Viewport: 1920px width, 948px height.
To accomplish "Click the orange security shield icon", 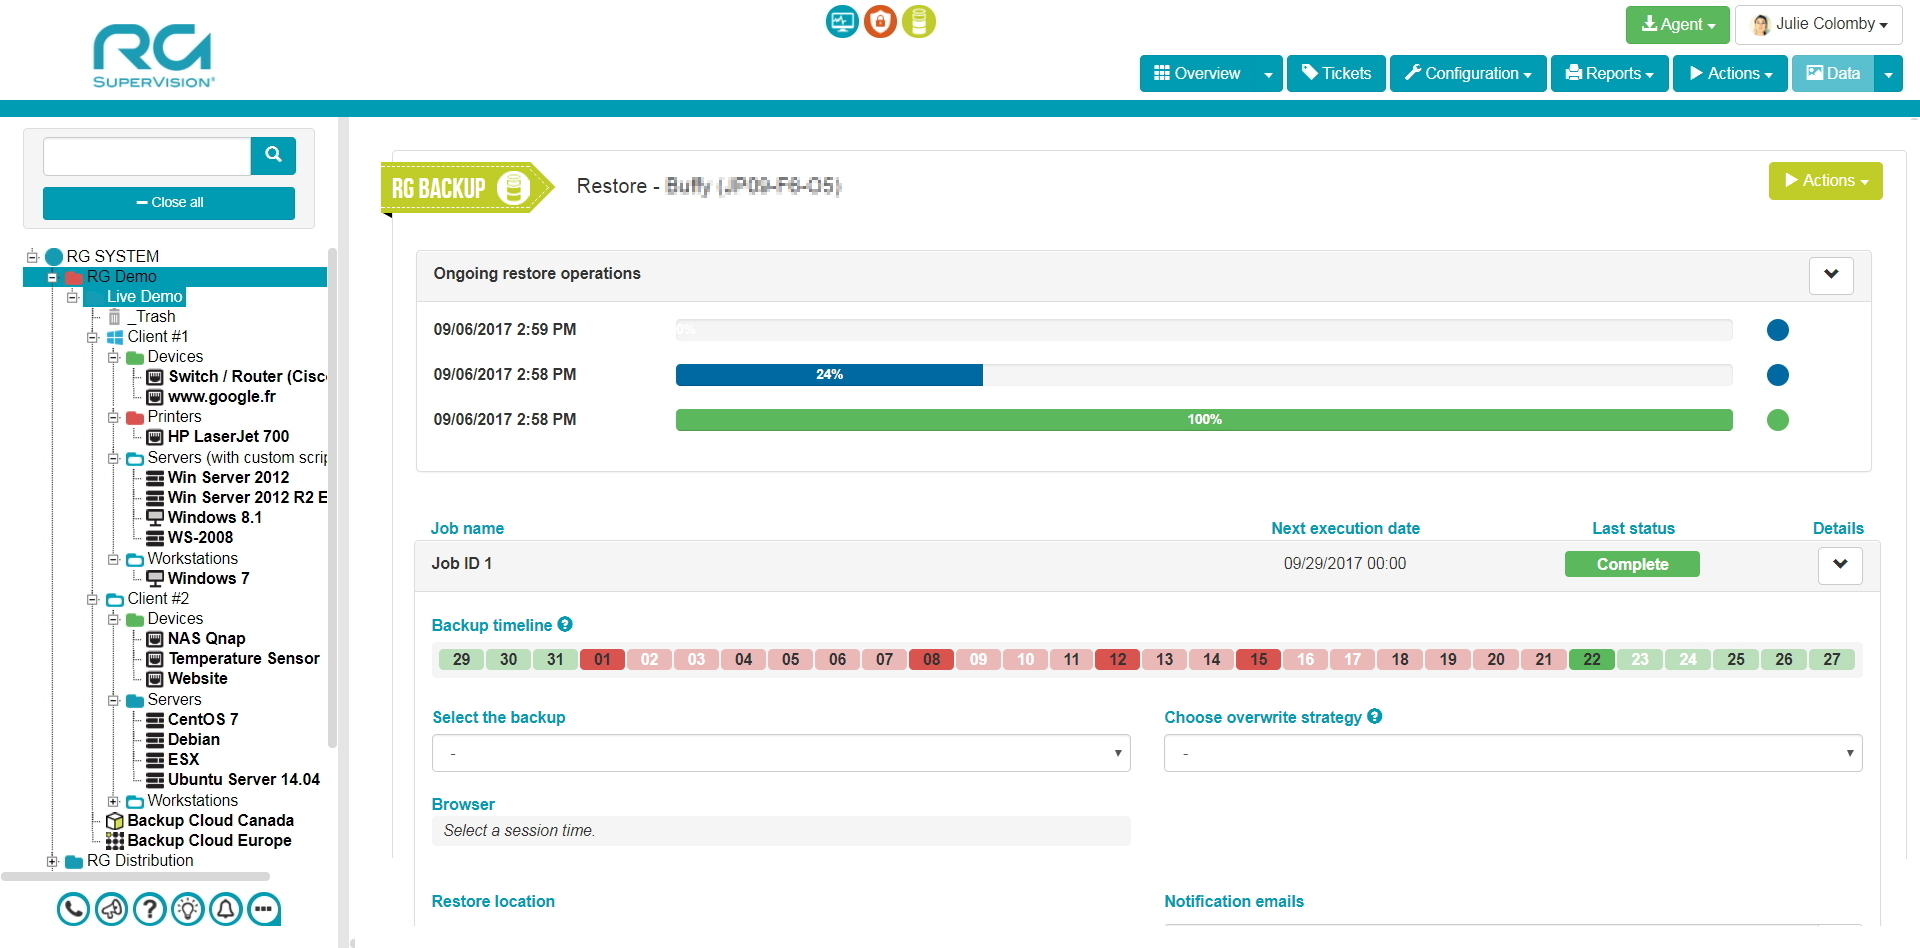I will (x=880, y=21).
